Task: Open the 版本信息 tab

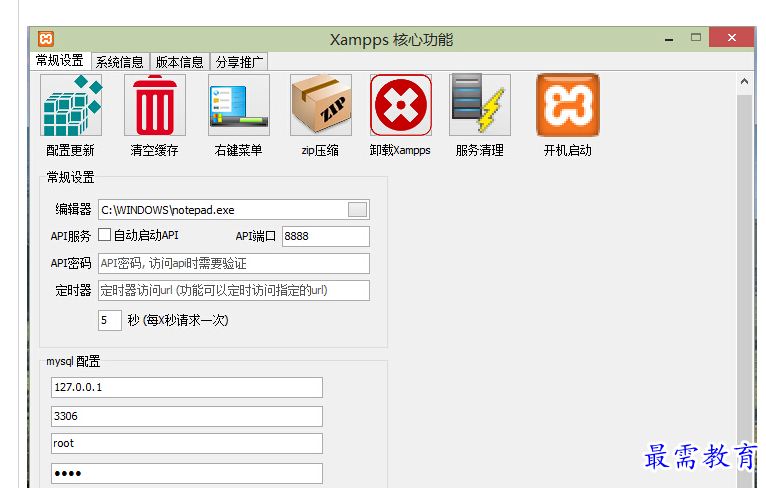Action: (x=180, y=62)
